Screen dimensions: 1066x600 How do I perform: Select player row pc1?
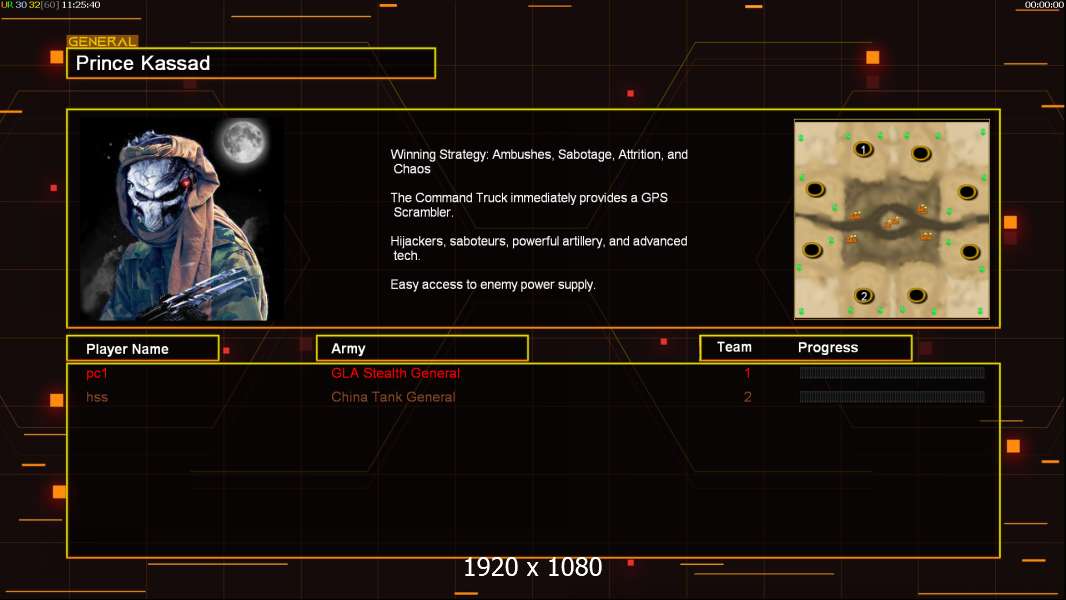point(533,373)
